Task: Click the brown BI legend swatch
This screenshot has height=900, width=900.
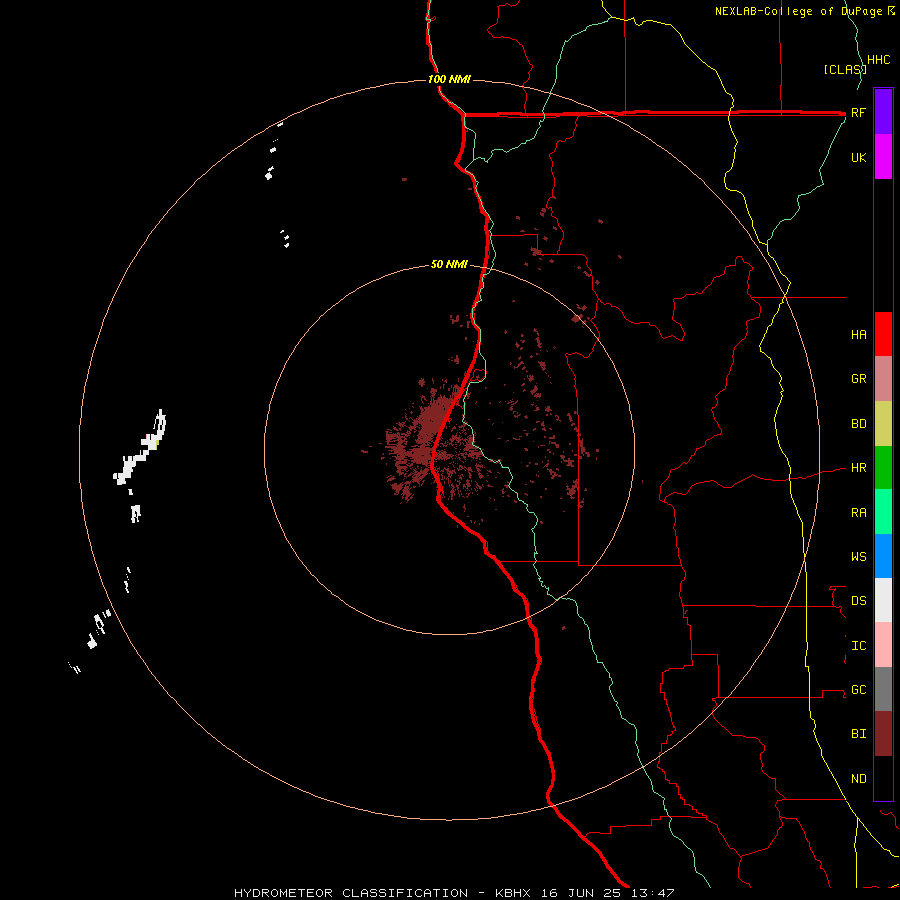Action: (883, 734)
